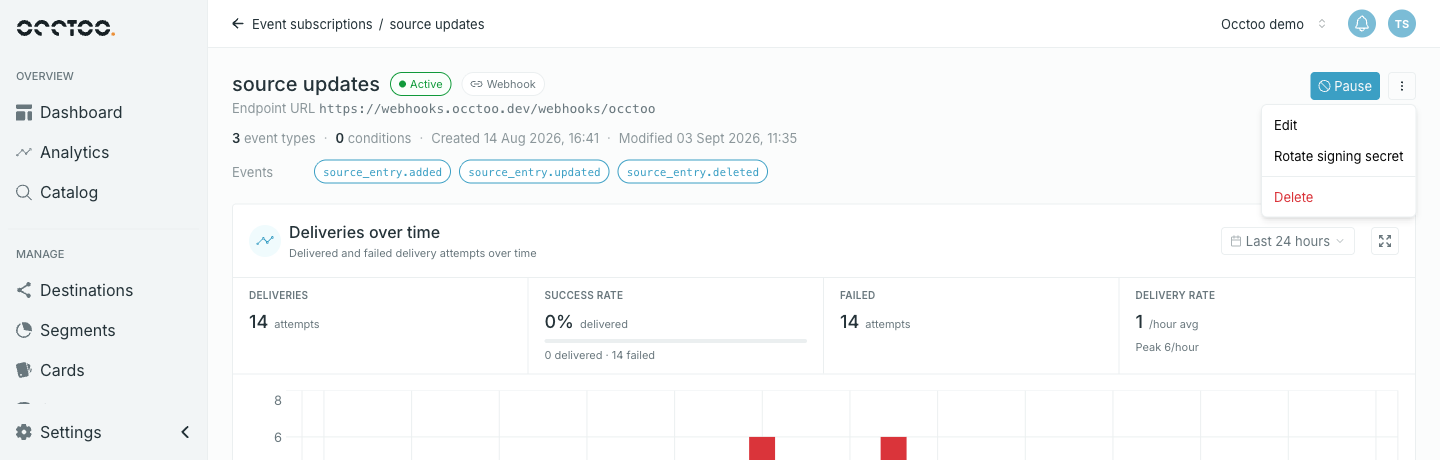This screenshot has height=460, width=1440.
Task: Click the Webhook type badge
Action: [x=503, y=84]
